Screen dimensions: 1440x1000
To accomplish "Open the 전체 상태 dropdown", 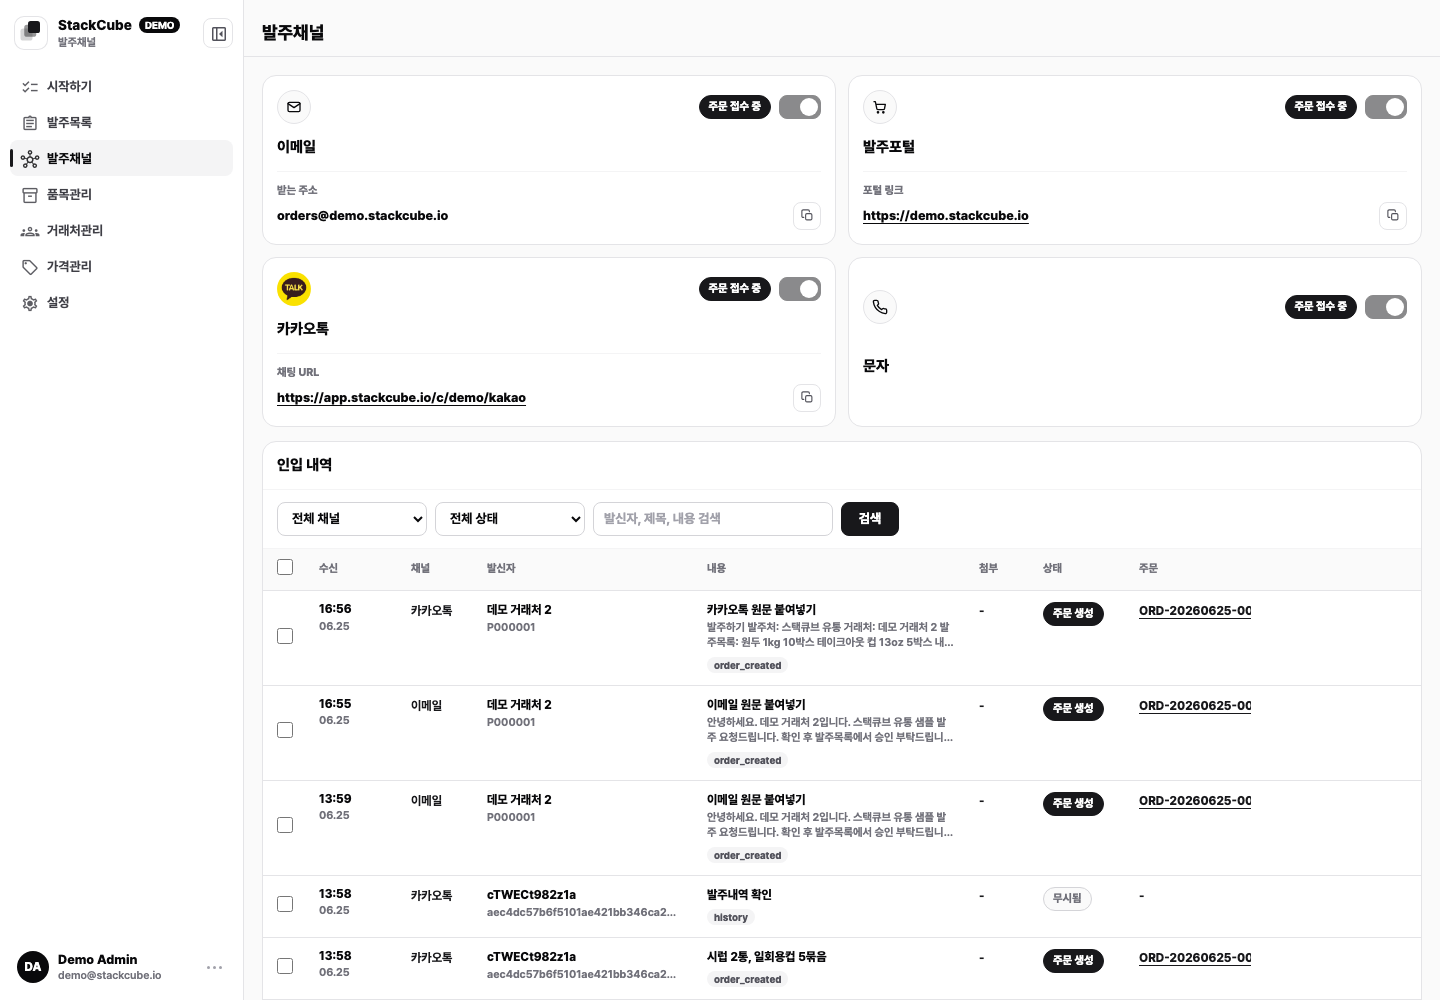I will click(510, 519).
